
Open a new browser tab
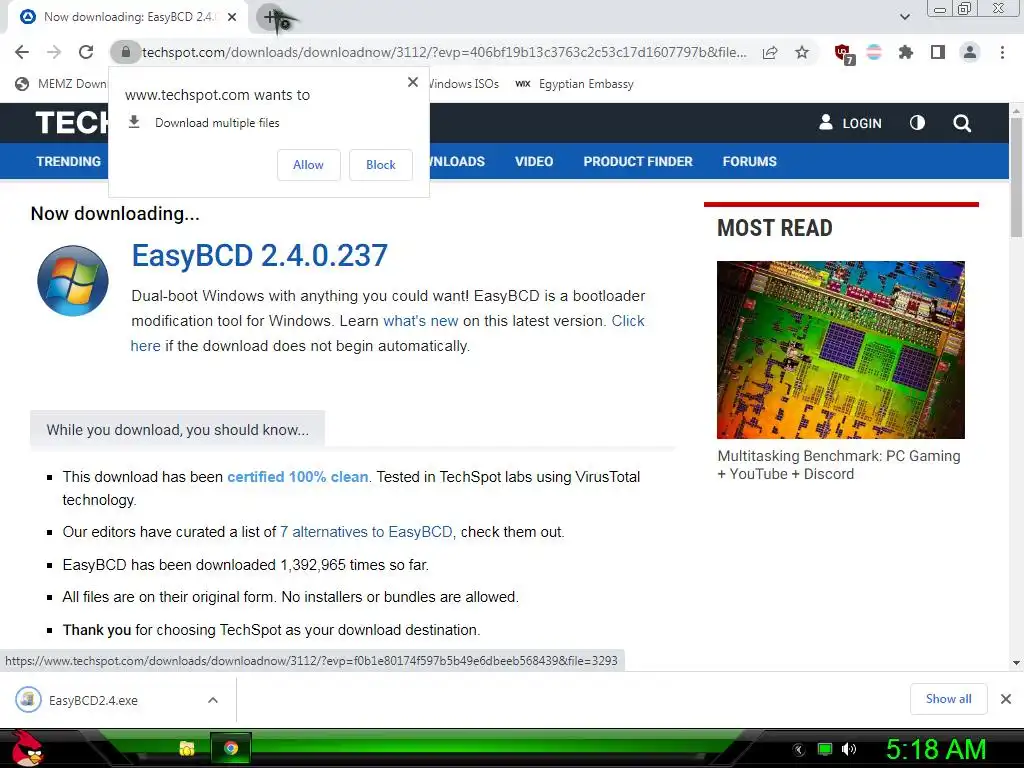point(270,18)
